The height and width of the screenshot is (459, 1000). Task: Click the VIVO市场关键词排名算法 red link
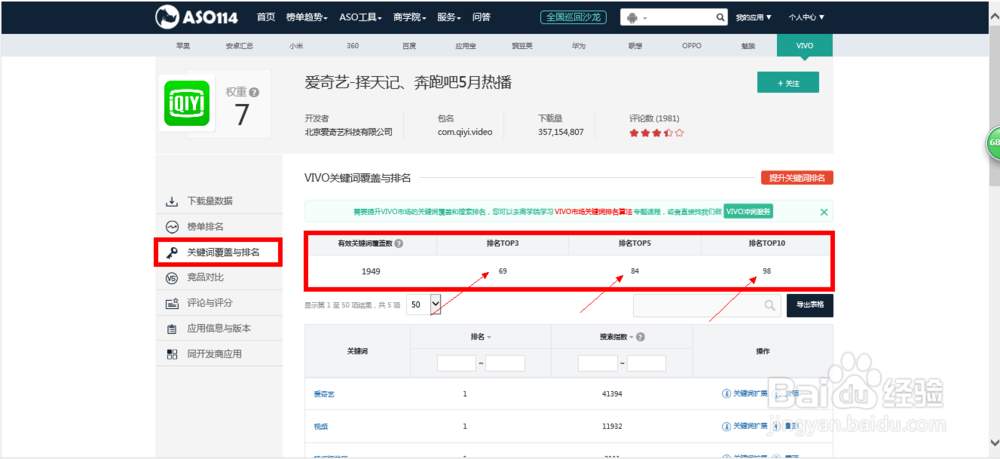(594, 212)
